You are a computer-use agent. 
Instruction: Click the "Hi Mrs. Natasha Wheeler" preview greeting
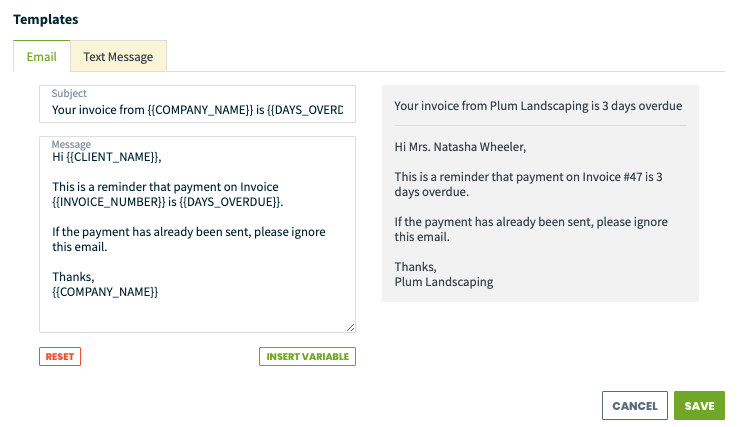coord(460,147)
